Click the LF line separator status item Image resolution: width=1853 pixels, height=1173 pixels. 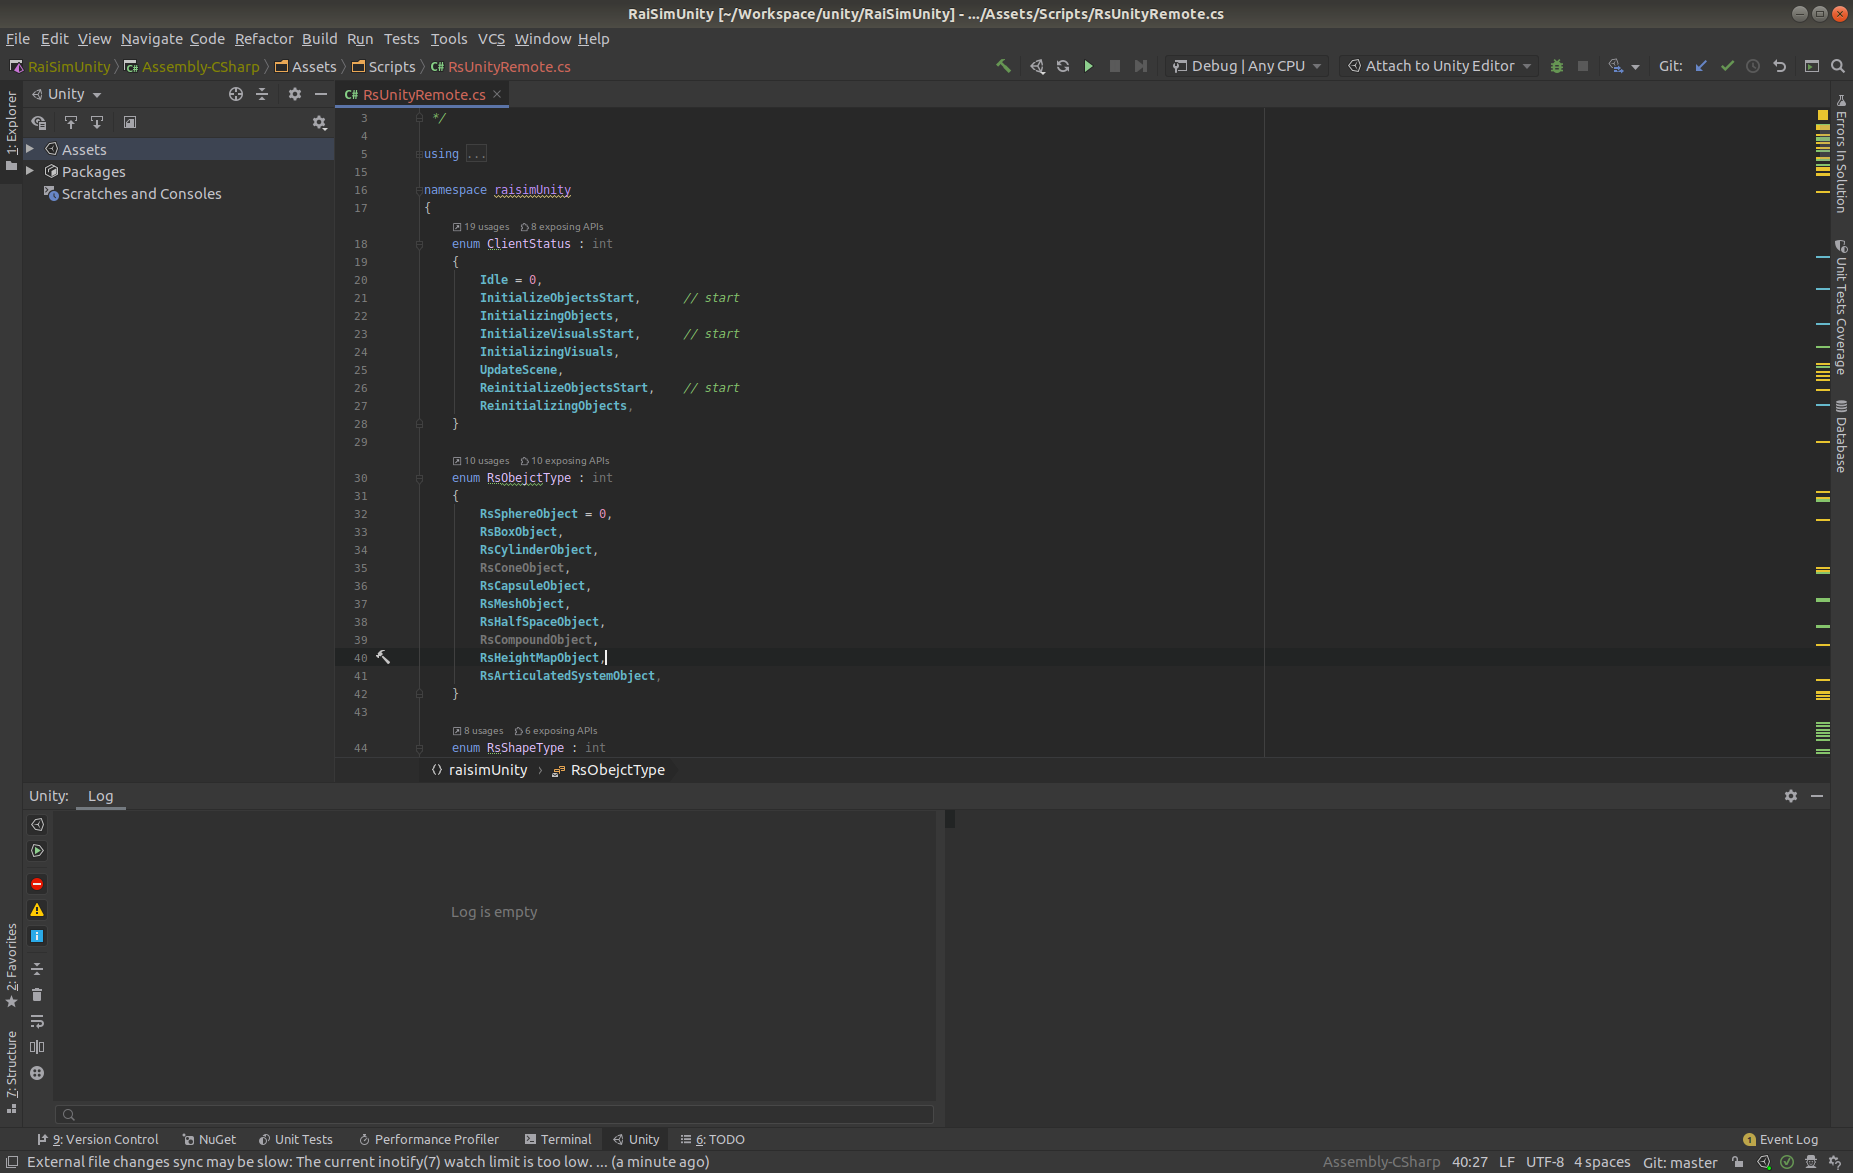[x=1506, y=1162]
